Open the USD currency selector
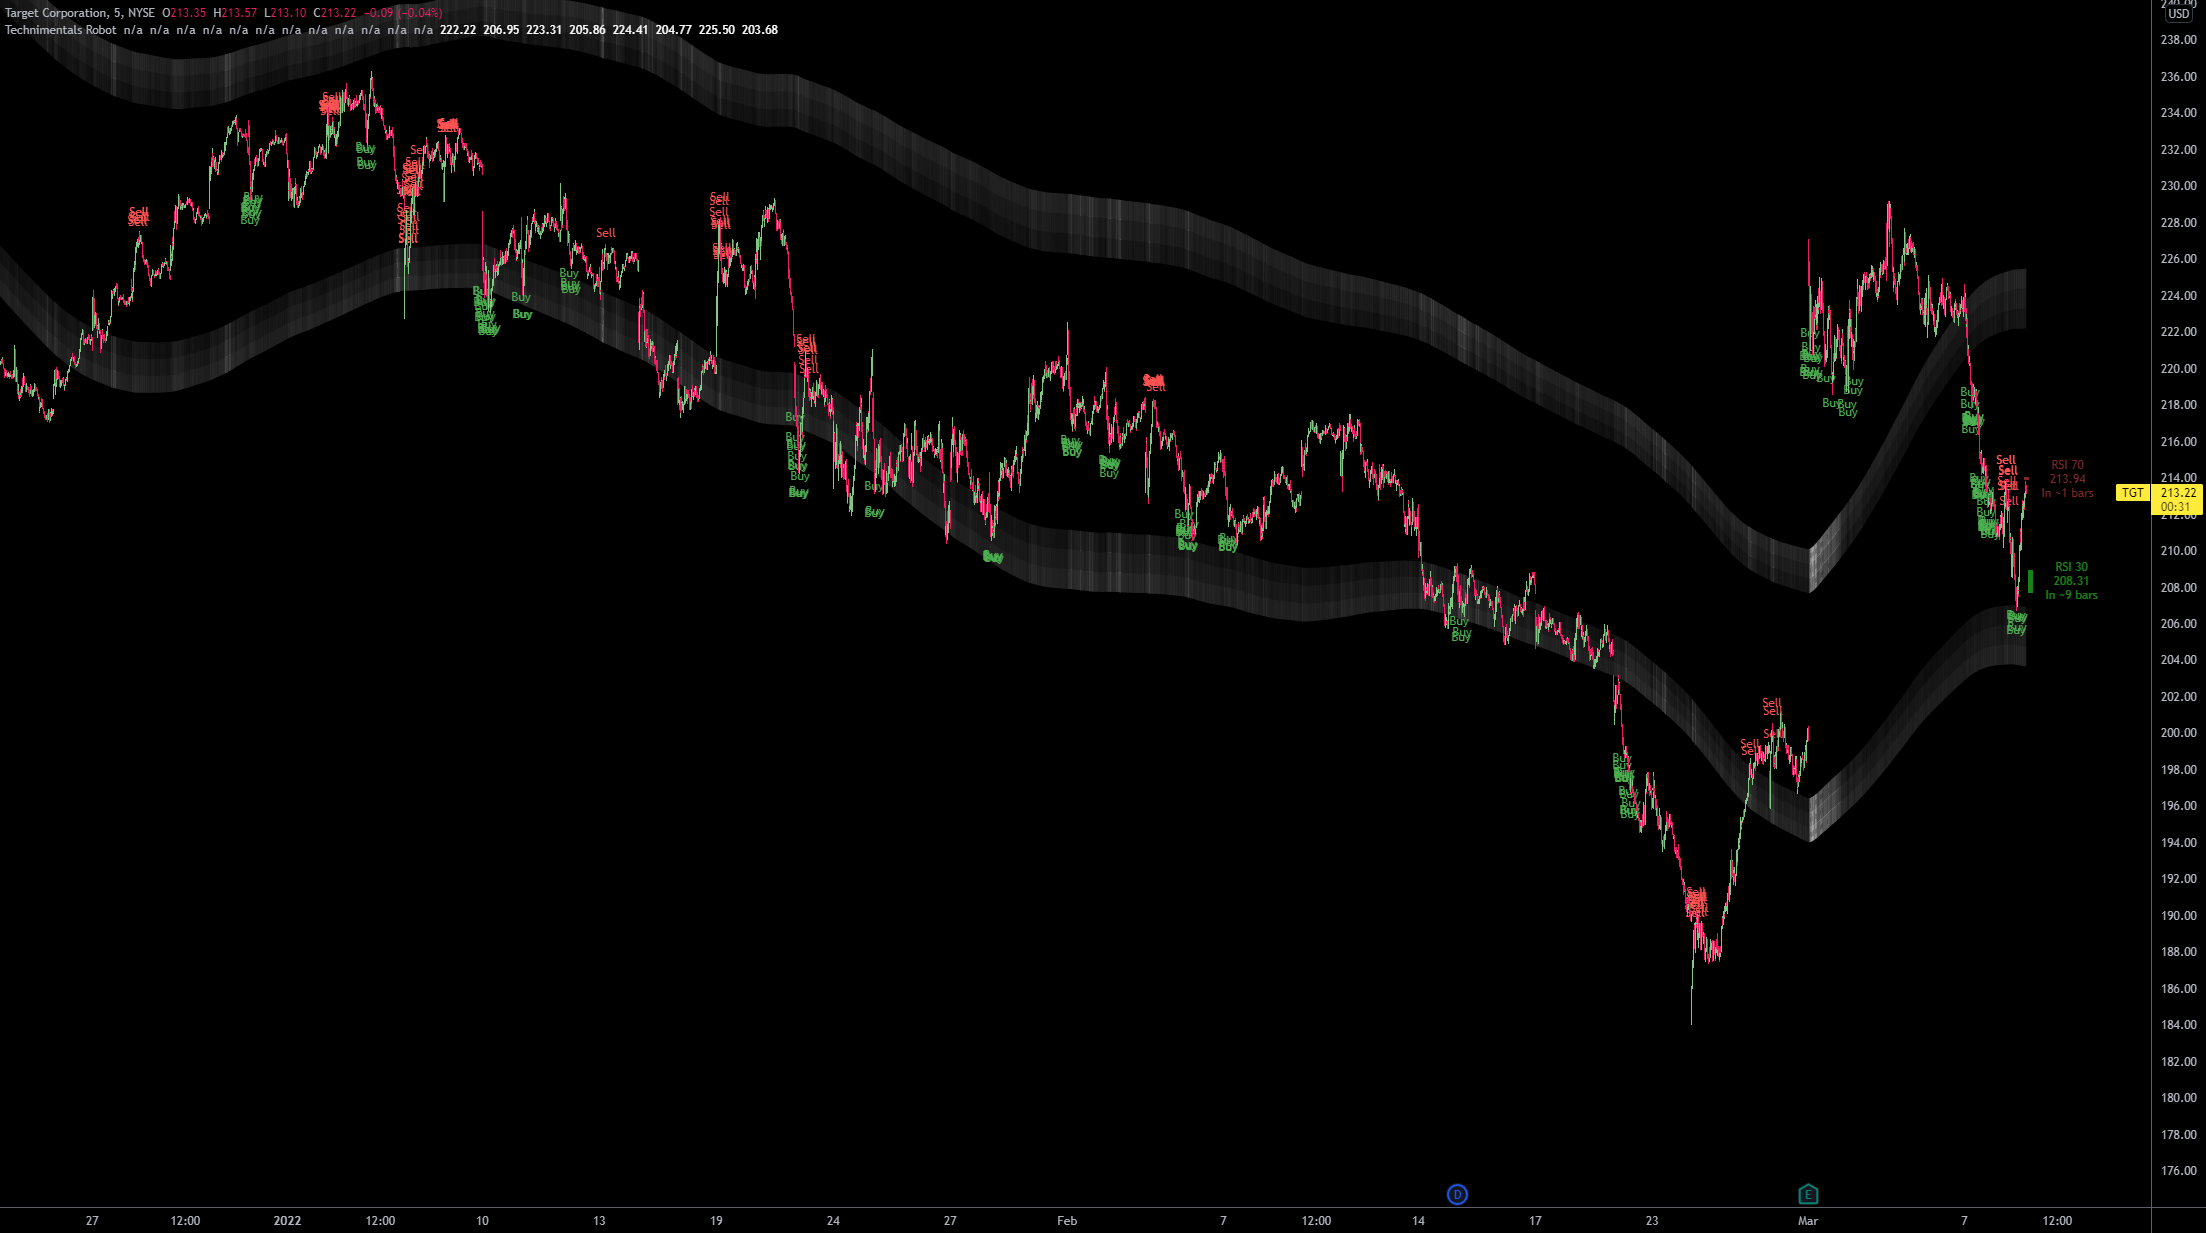This screenshot has height=1233, width=2206. [2179, 14]
